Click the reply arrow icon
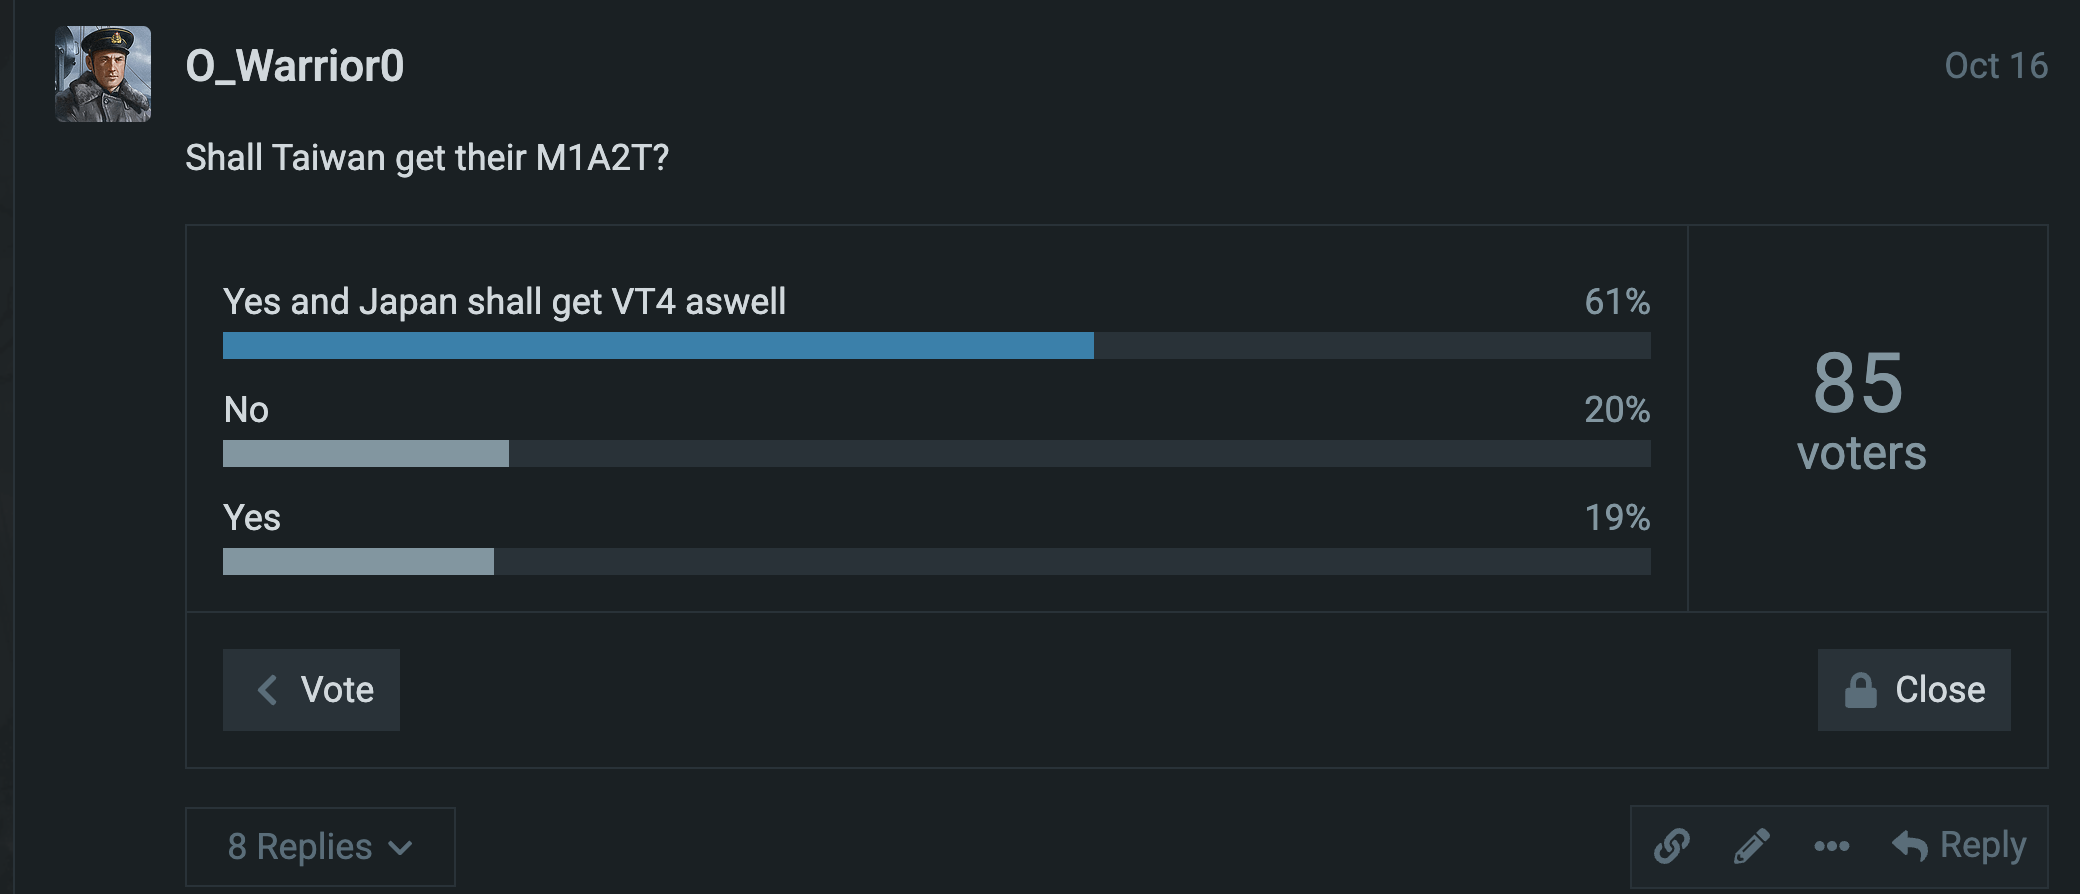 coord(1909,846)
